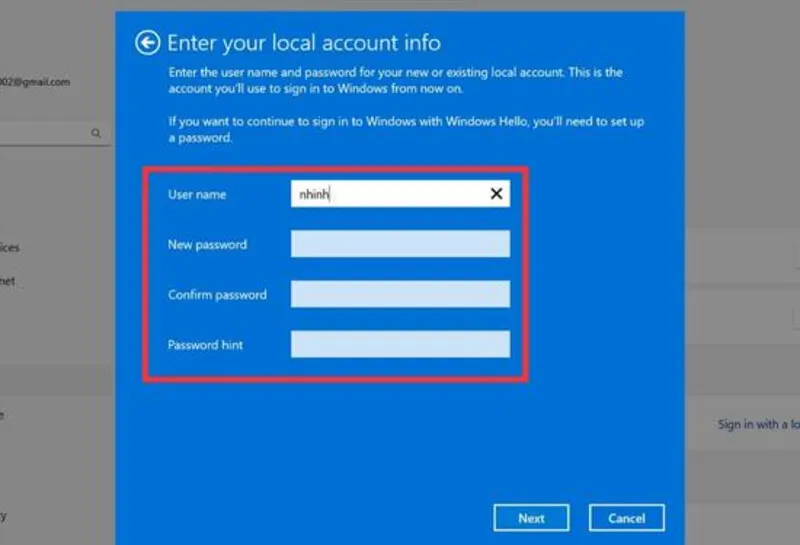The image size is (800, 545).
Task: Click the sidebar item ending in 'ices'
Action: click(9, 247)
